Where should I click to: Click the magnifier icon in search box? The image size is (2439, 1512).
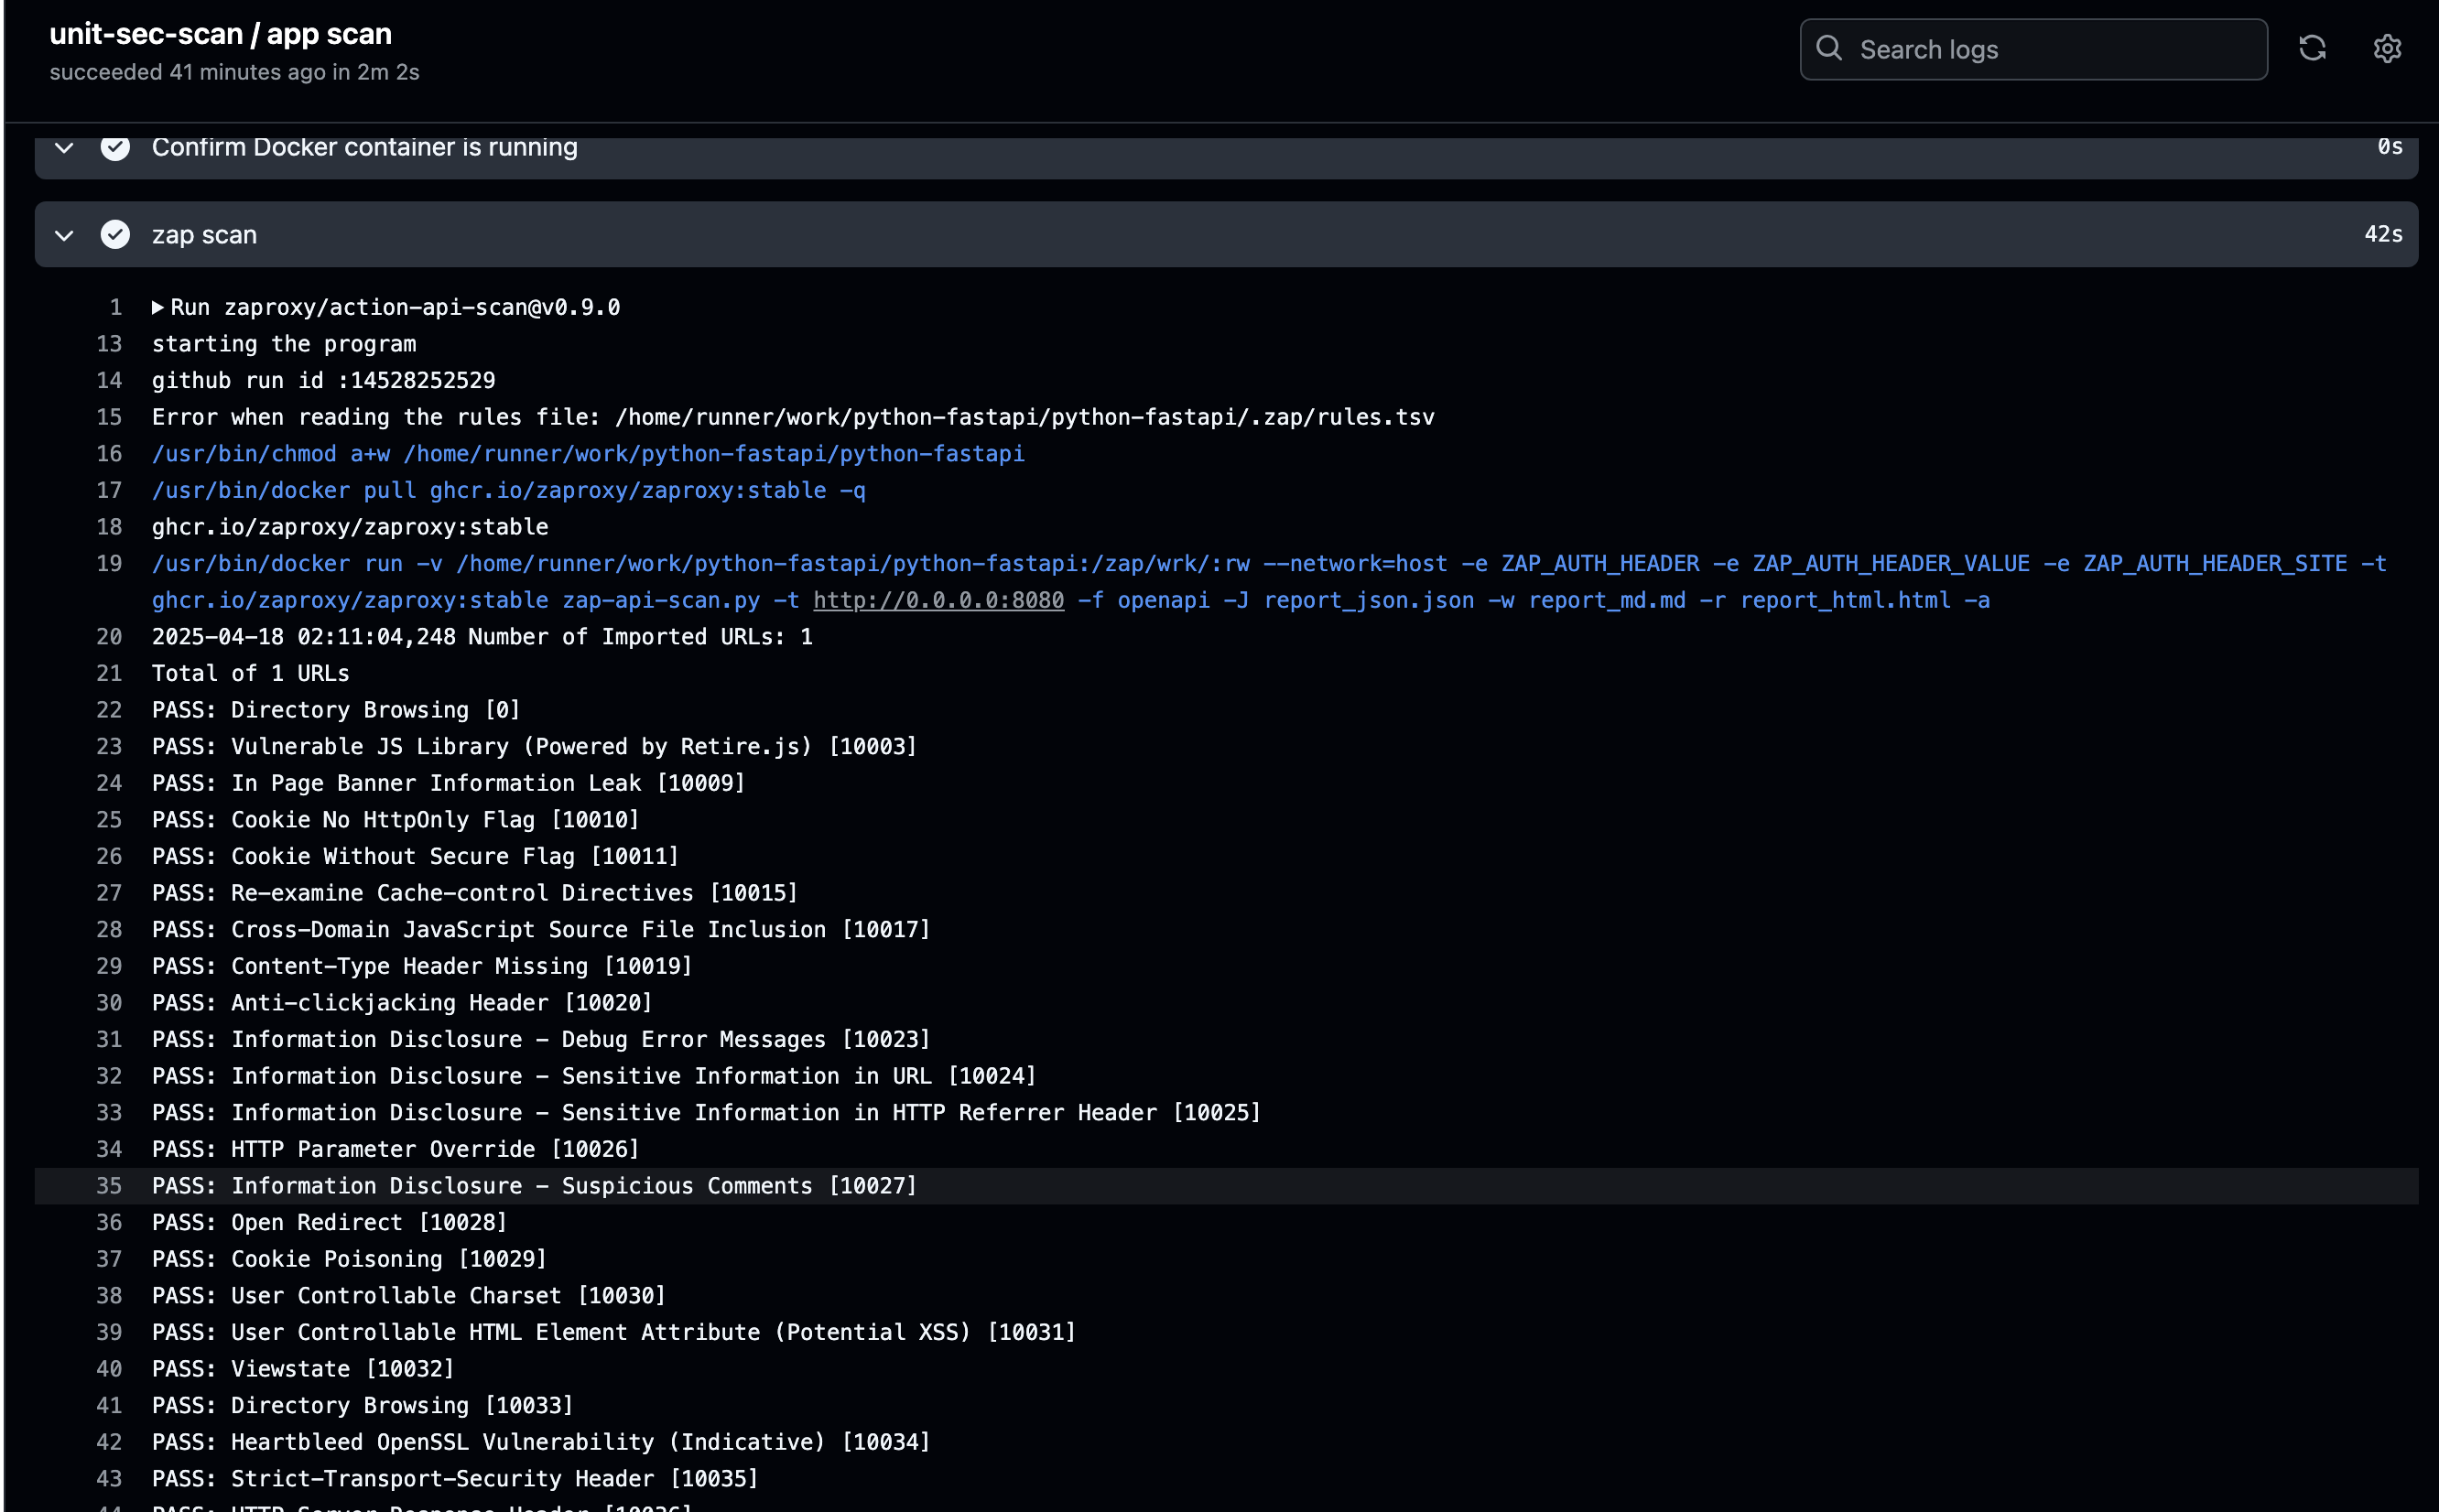(1829, 48)
